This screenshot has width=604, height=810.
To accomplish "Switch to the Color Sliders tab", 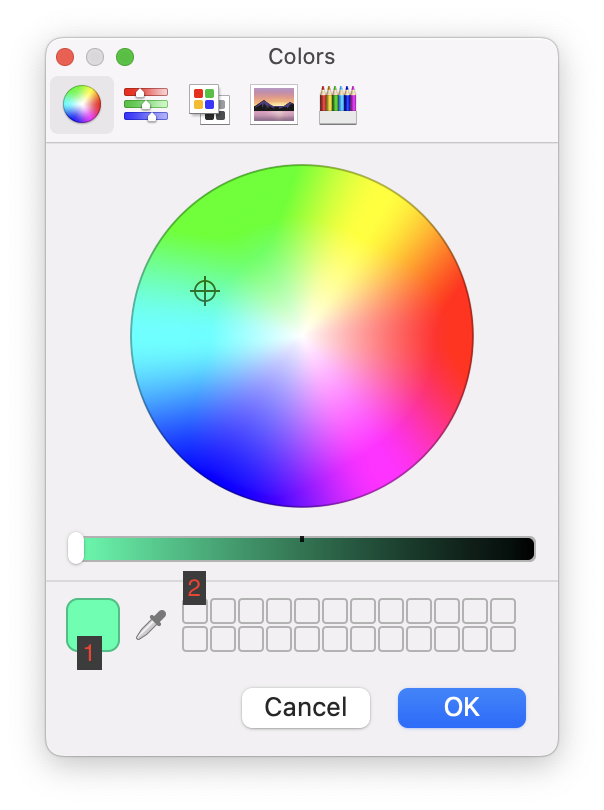I will tap(146, 104).
